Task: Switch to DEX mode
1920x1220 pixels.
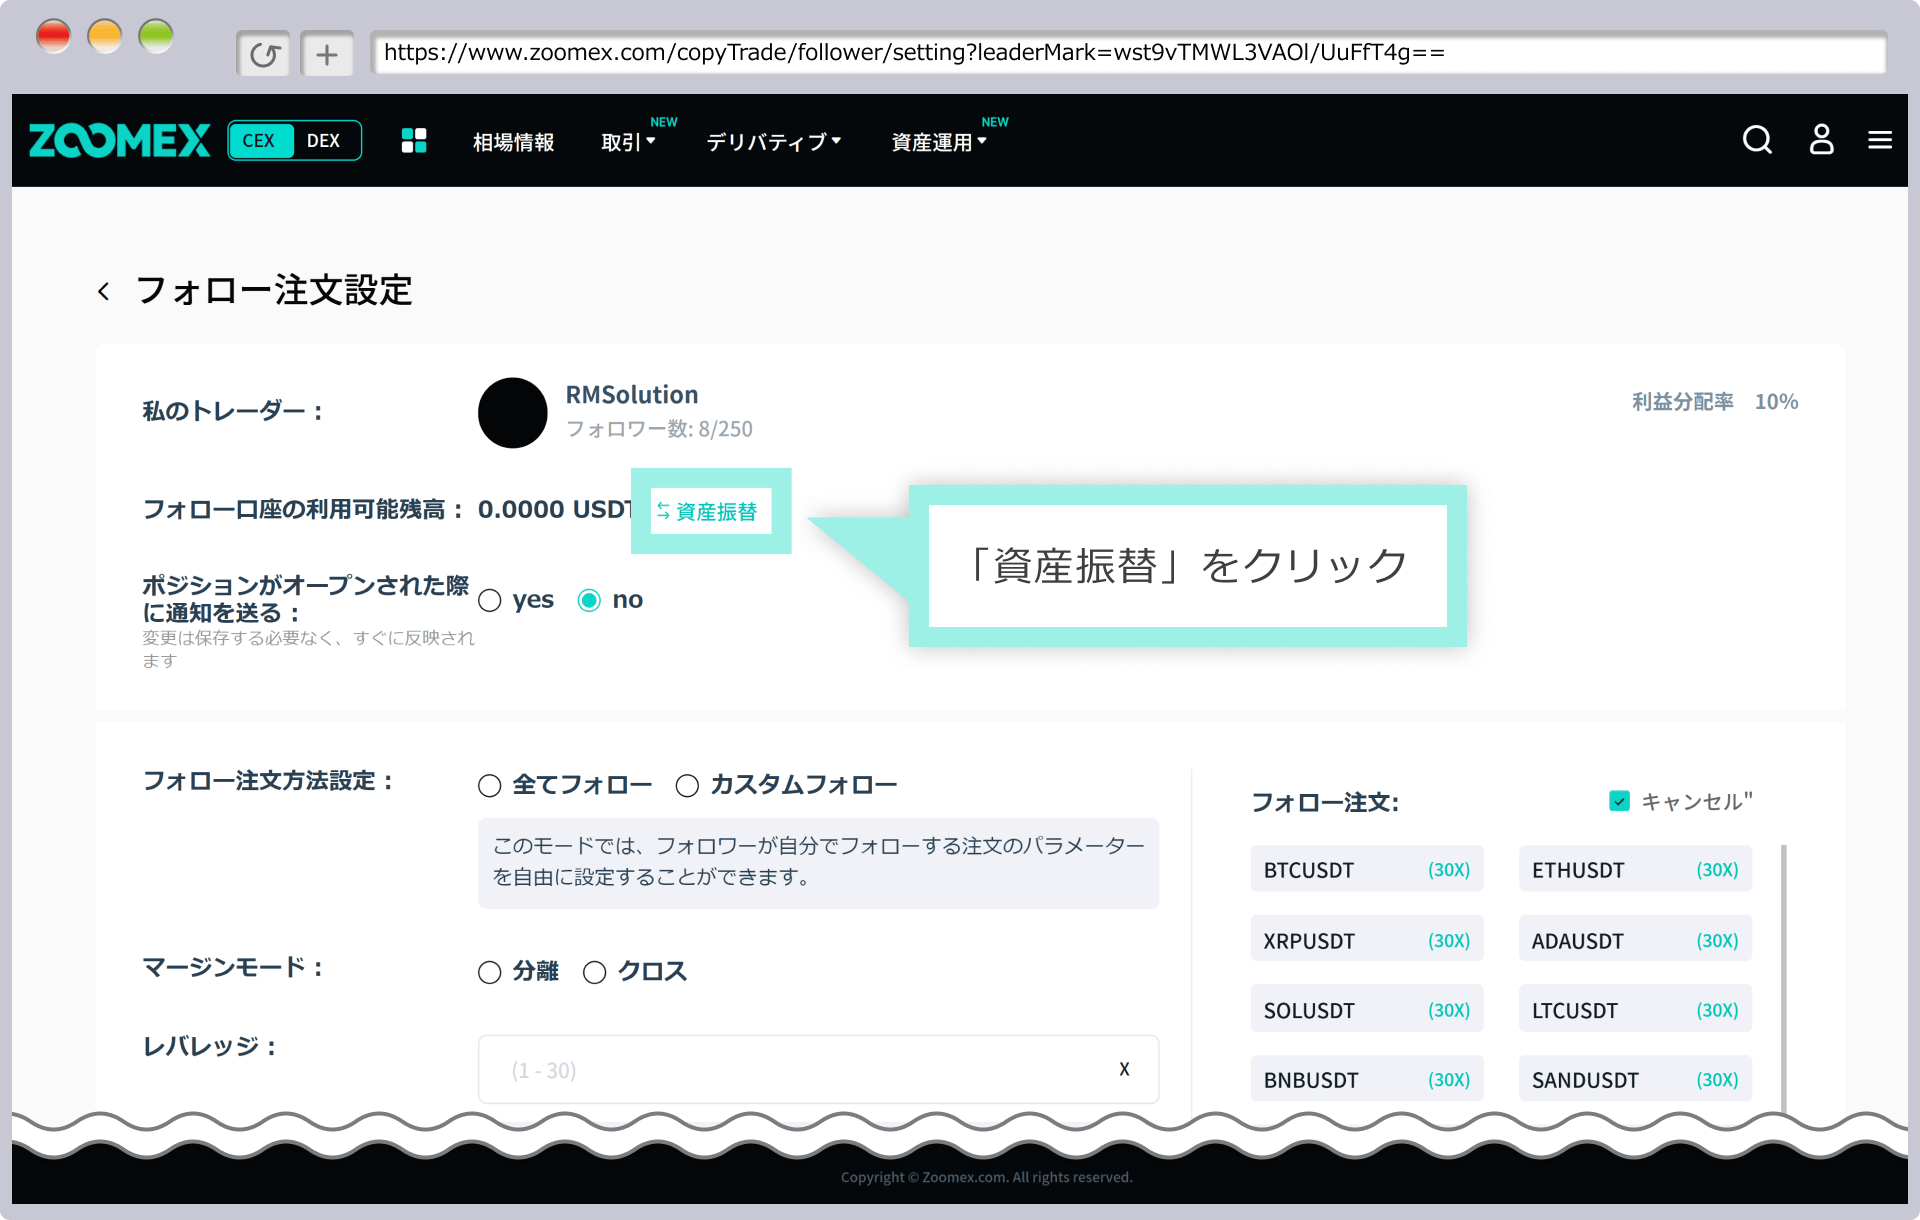Action: pyautogui.click(x=323, y=141)
